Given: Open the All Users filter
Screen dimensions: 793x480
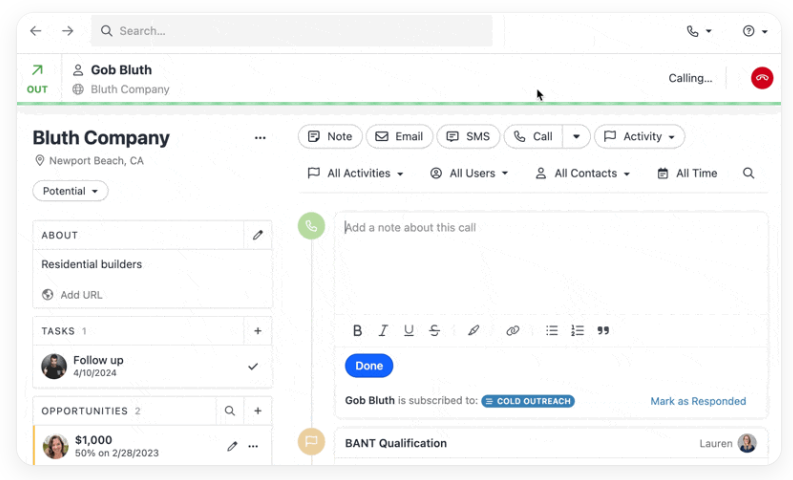Looking at the screenshot, I should [469, 173].
